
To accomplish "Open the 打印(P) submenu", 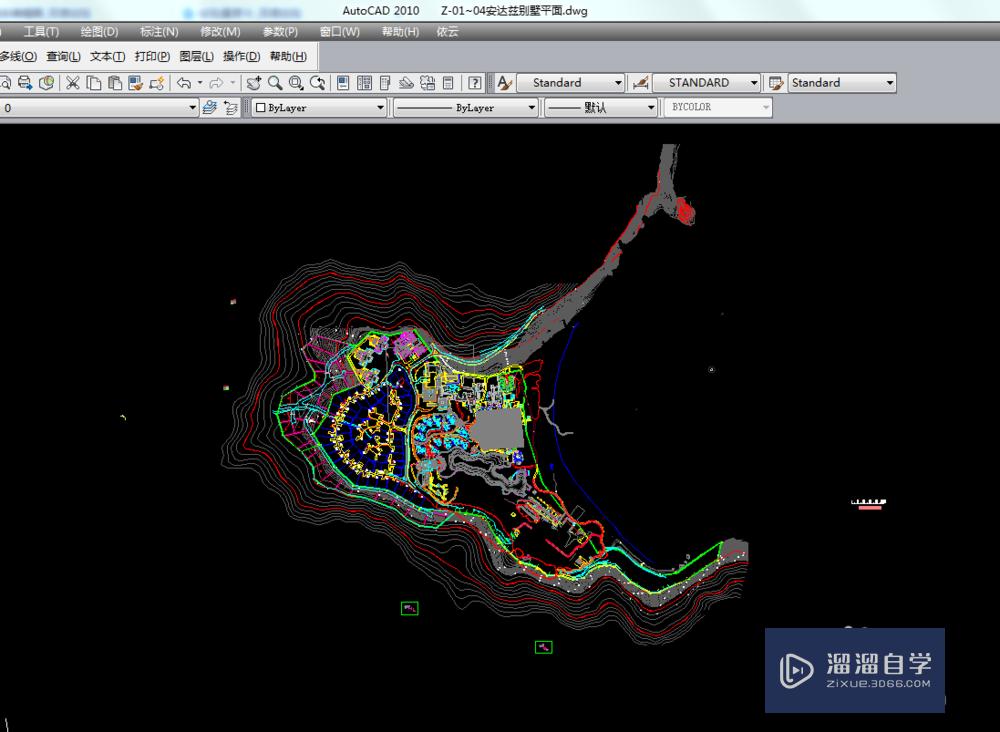I will pyautogui.click(x=152, y=57).
